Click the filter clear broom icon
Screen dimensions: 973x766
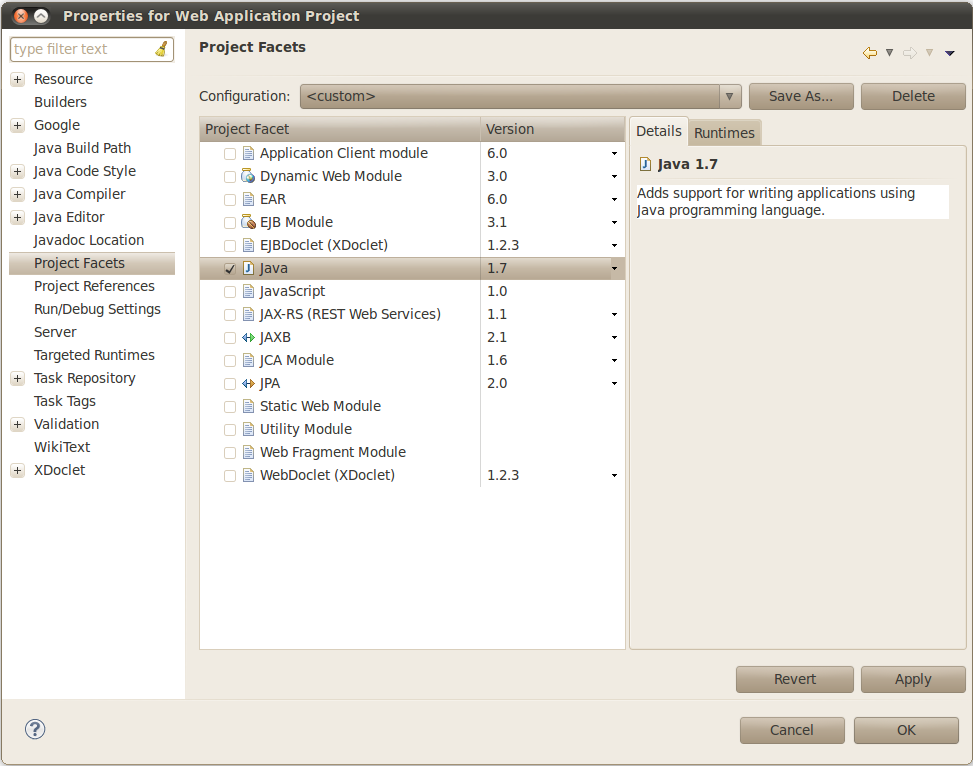click(x=162, y=49)
